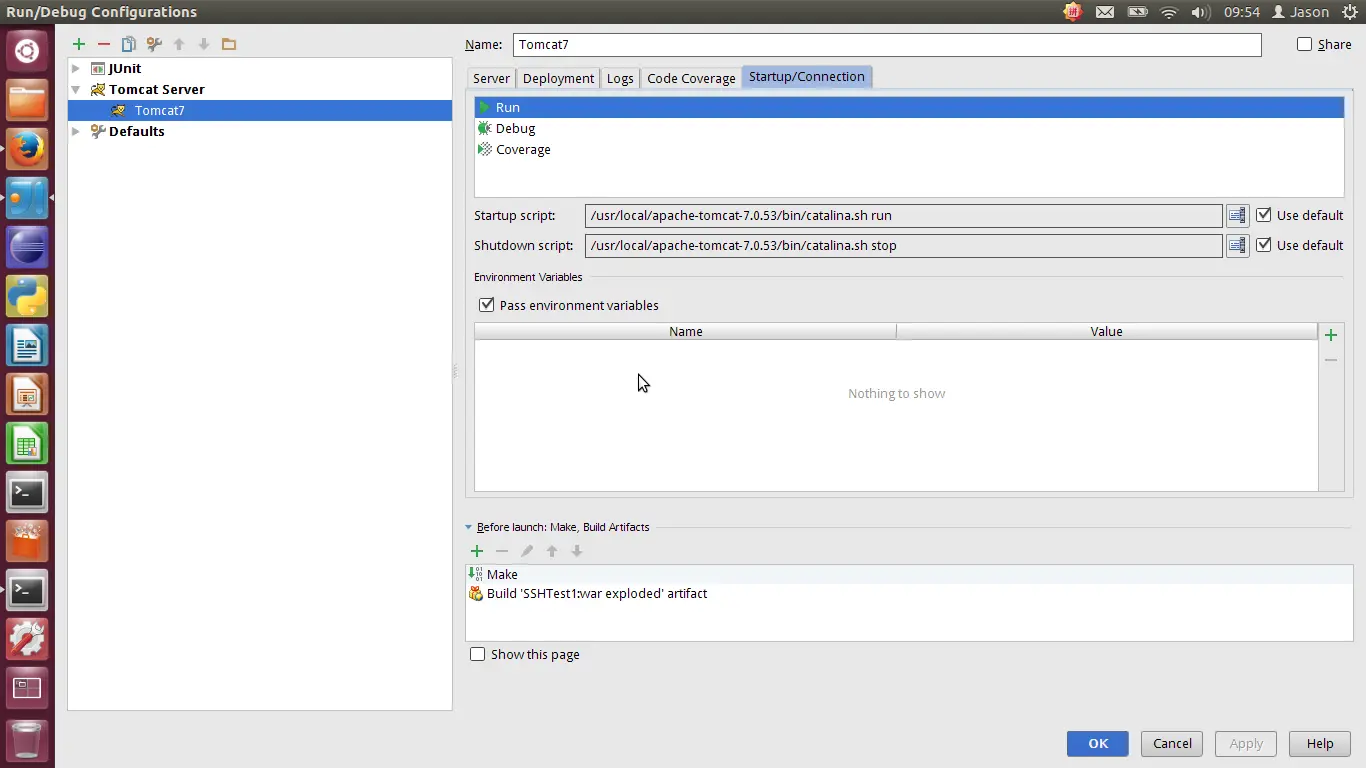The height and width of the screenshot is (768, 1366).
Task: Switch to the Code Coverage tab
Action: pyautogui.click(x=691, y=78)
